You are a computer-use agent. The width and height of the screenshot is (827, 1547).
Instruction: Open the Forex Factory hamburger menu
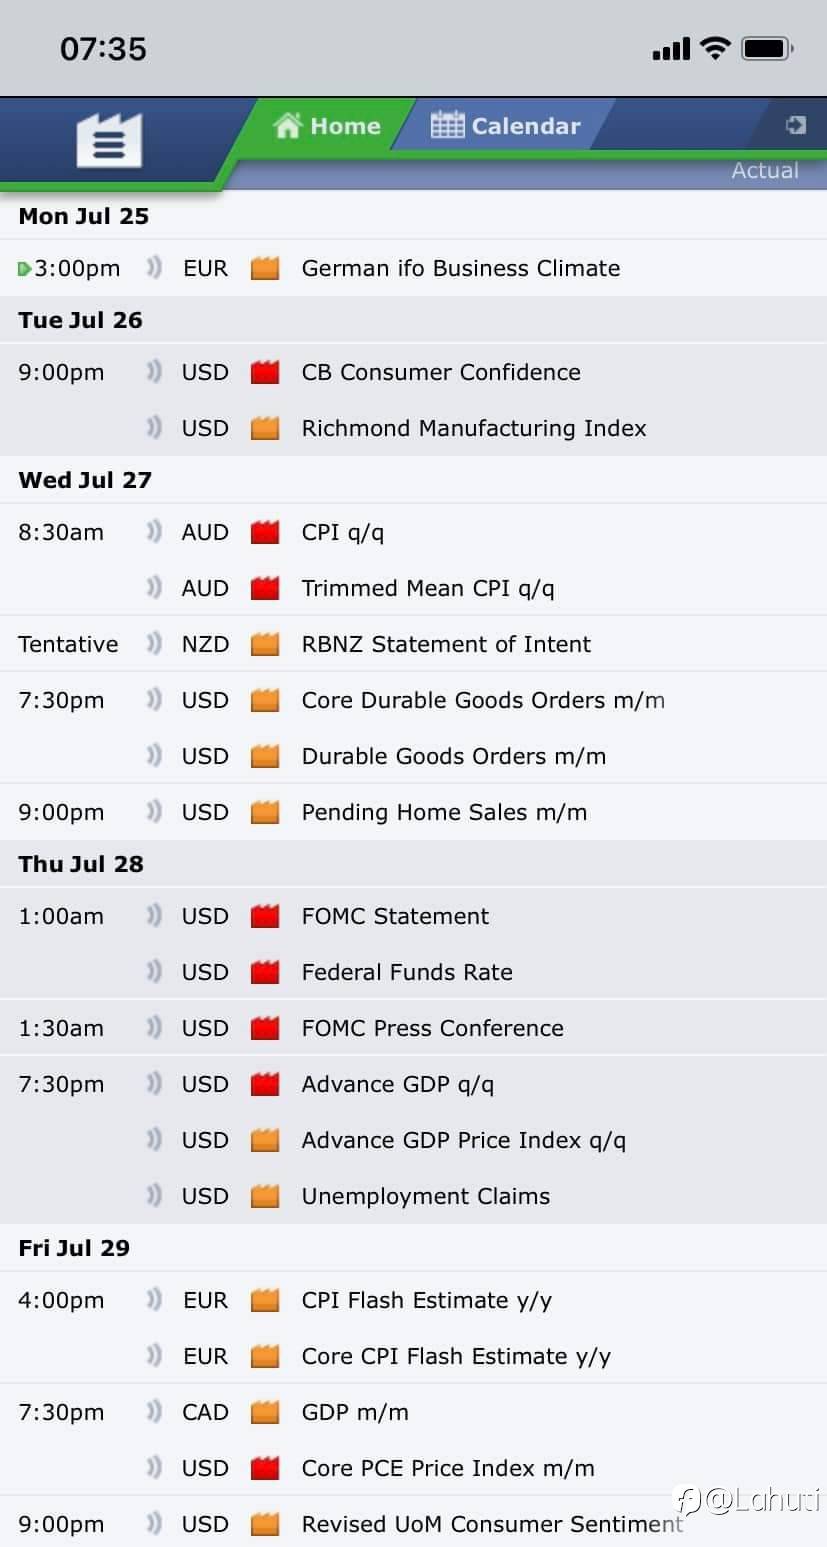coord(109,140)
